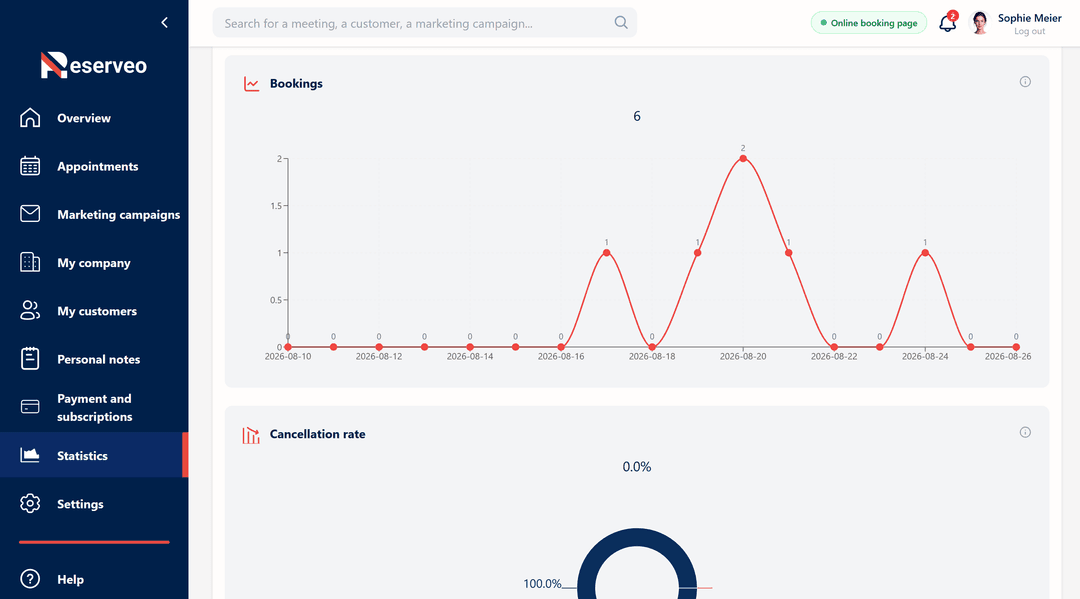Viewport: 1080px width, 599px height.
Task: Open the Overview page
Action: coord(83,118)
